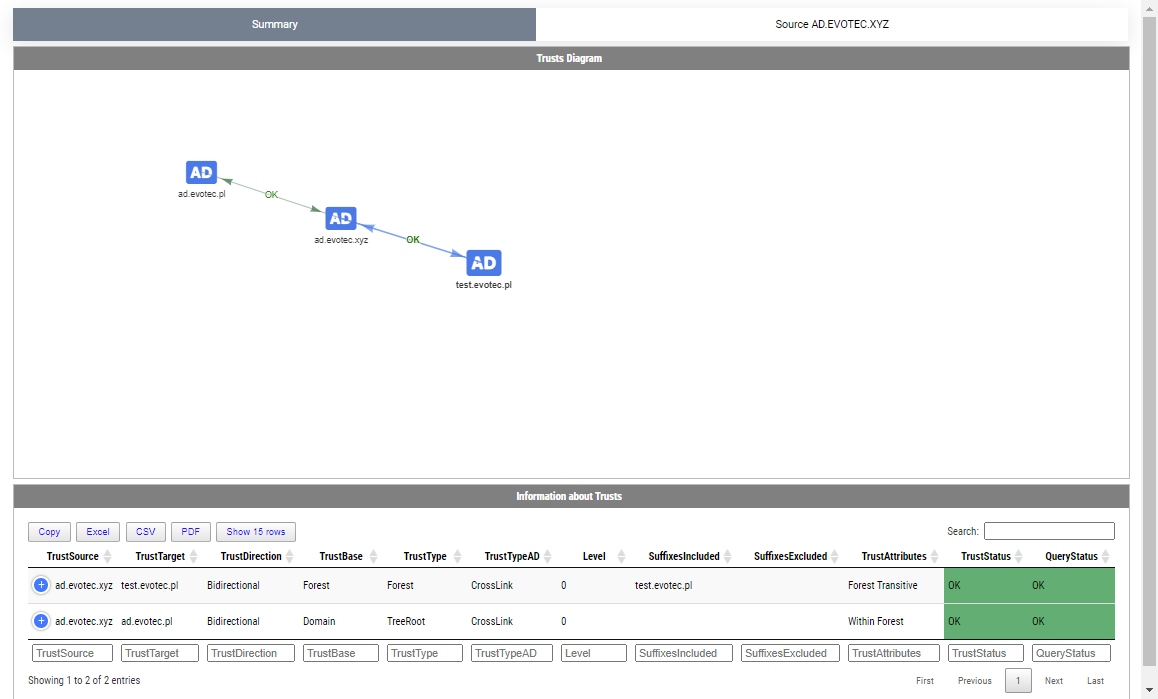This screenshot has height=699, width=1158.
Task: Switch to the Summary tab
Action: point(274,24)
